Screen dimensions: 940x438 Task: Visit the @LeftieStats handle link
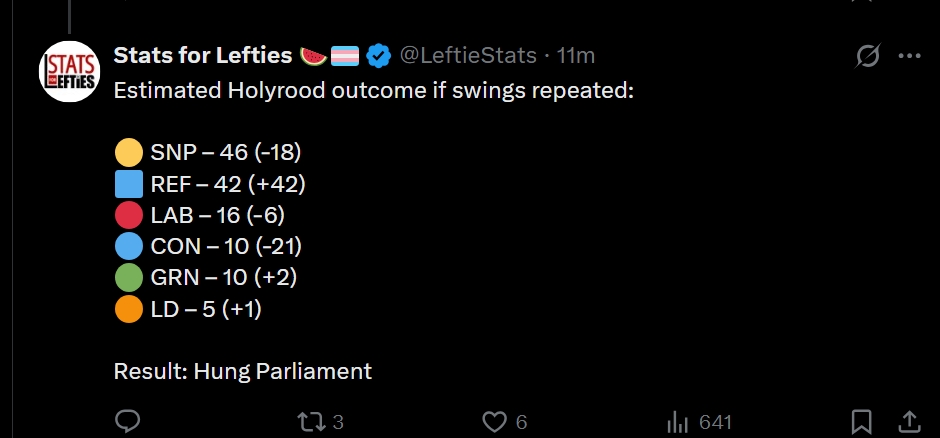click(x=468, y=55)
